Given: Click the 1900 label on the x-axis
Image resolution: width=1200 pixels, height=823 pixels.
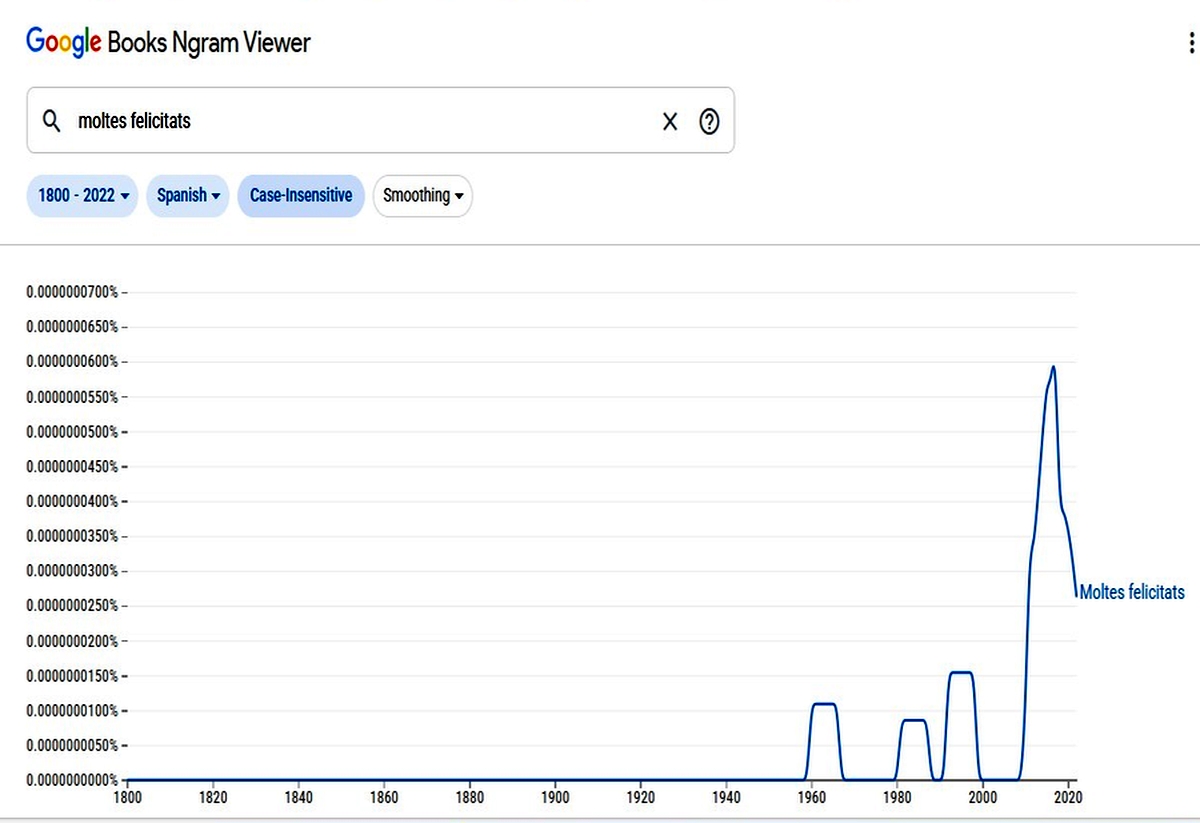Looking at the screenshot, I should pyautogui.click(x=555, y=797).
